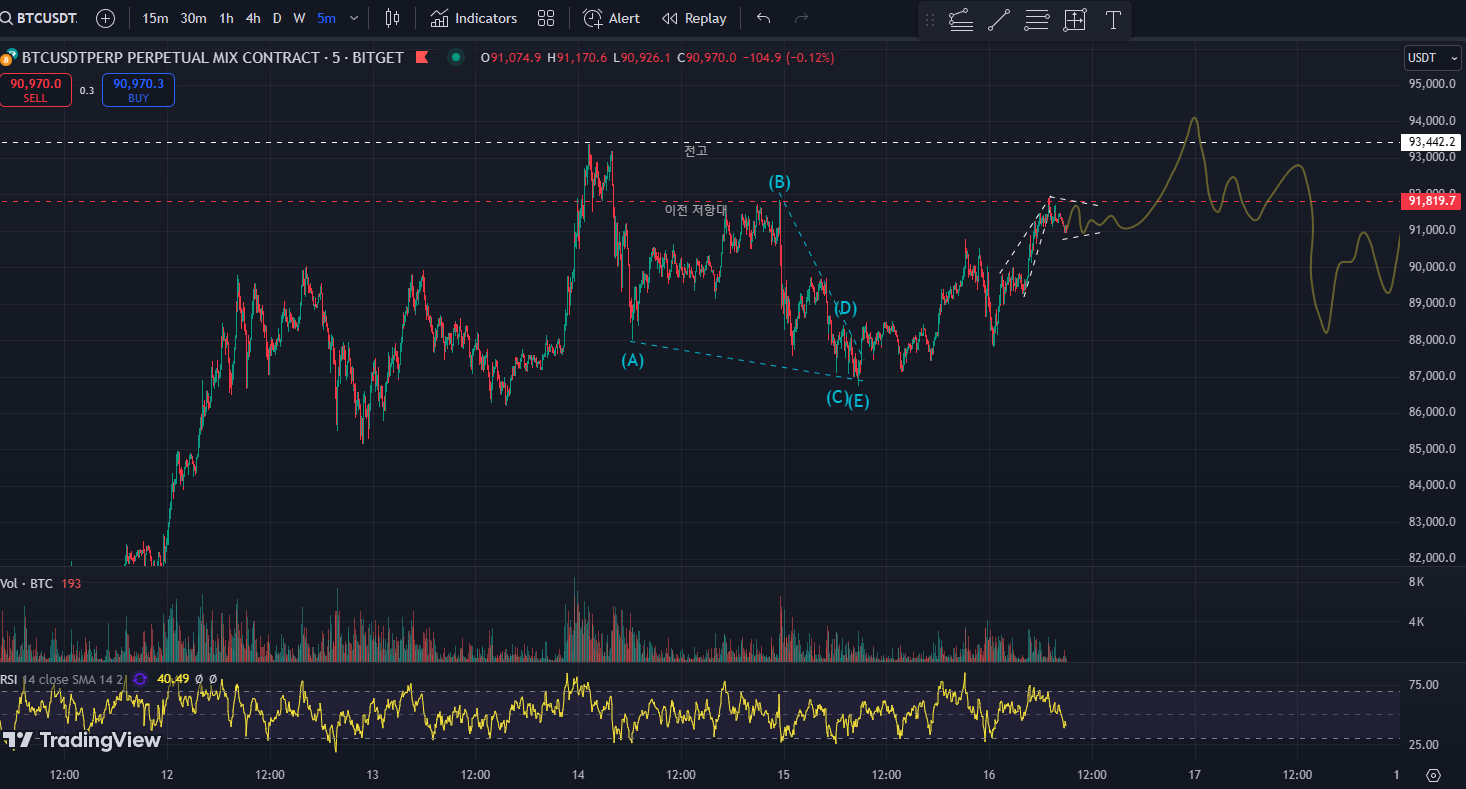This screenshot has height=789, width=1466.
Task: Select the (A) wave label
Action: (x=632, y=361)
